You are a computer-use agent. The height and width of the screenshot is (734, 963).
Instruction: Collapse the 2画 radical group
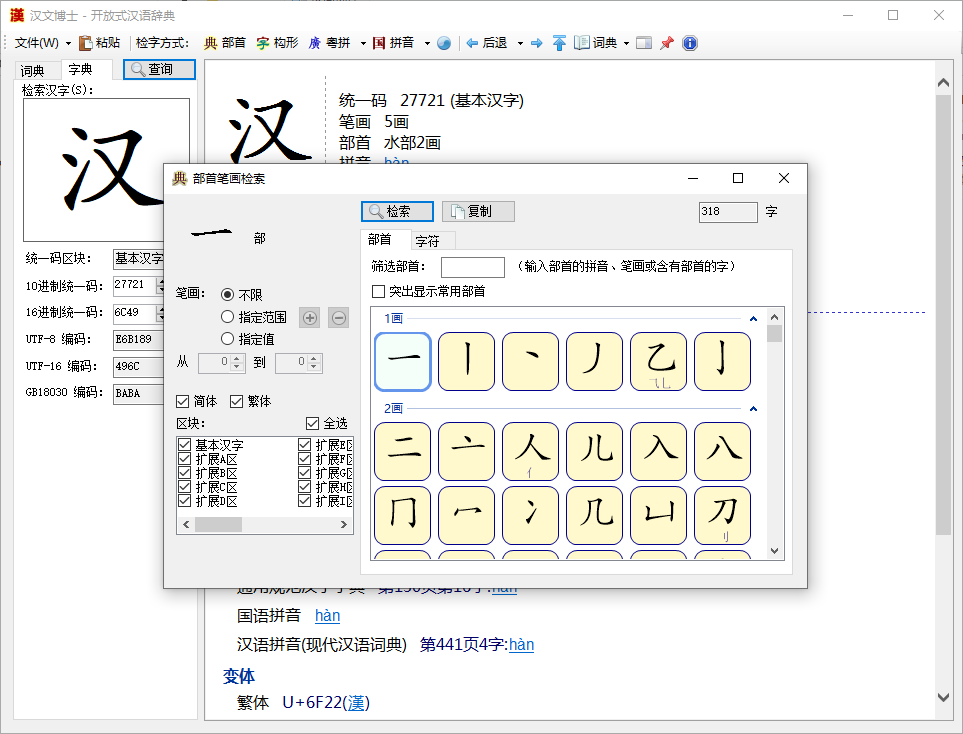753,408
